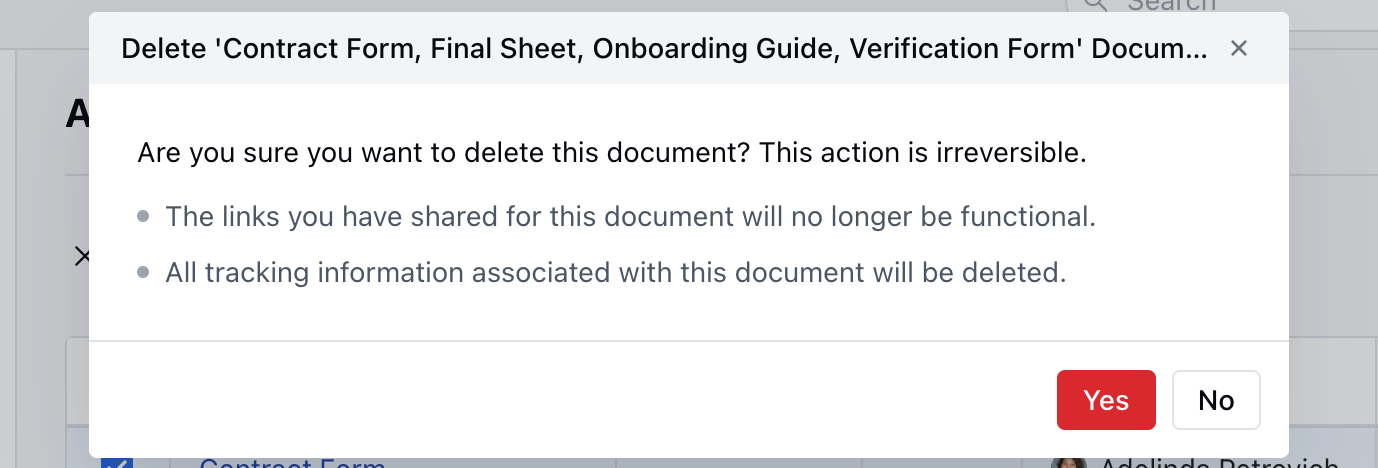Click the bullet dot before the shared links warning
This screenshot has height=468, width=1378.
point(143,216)
